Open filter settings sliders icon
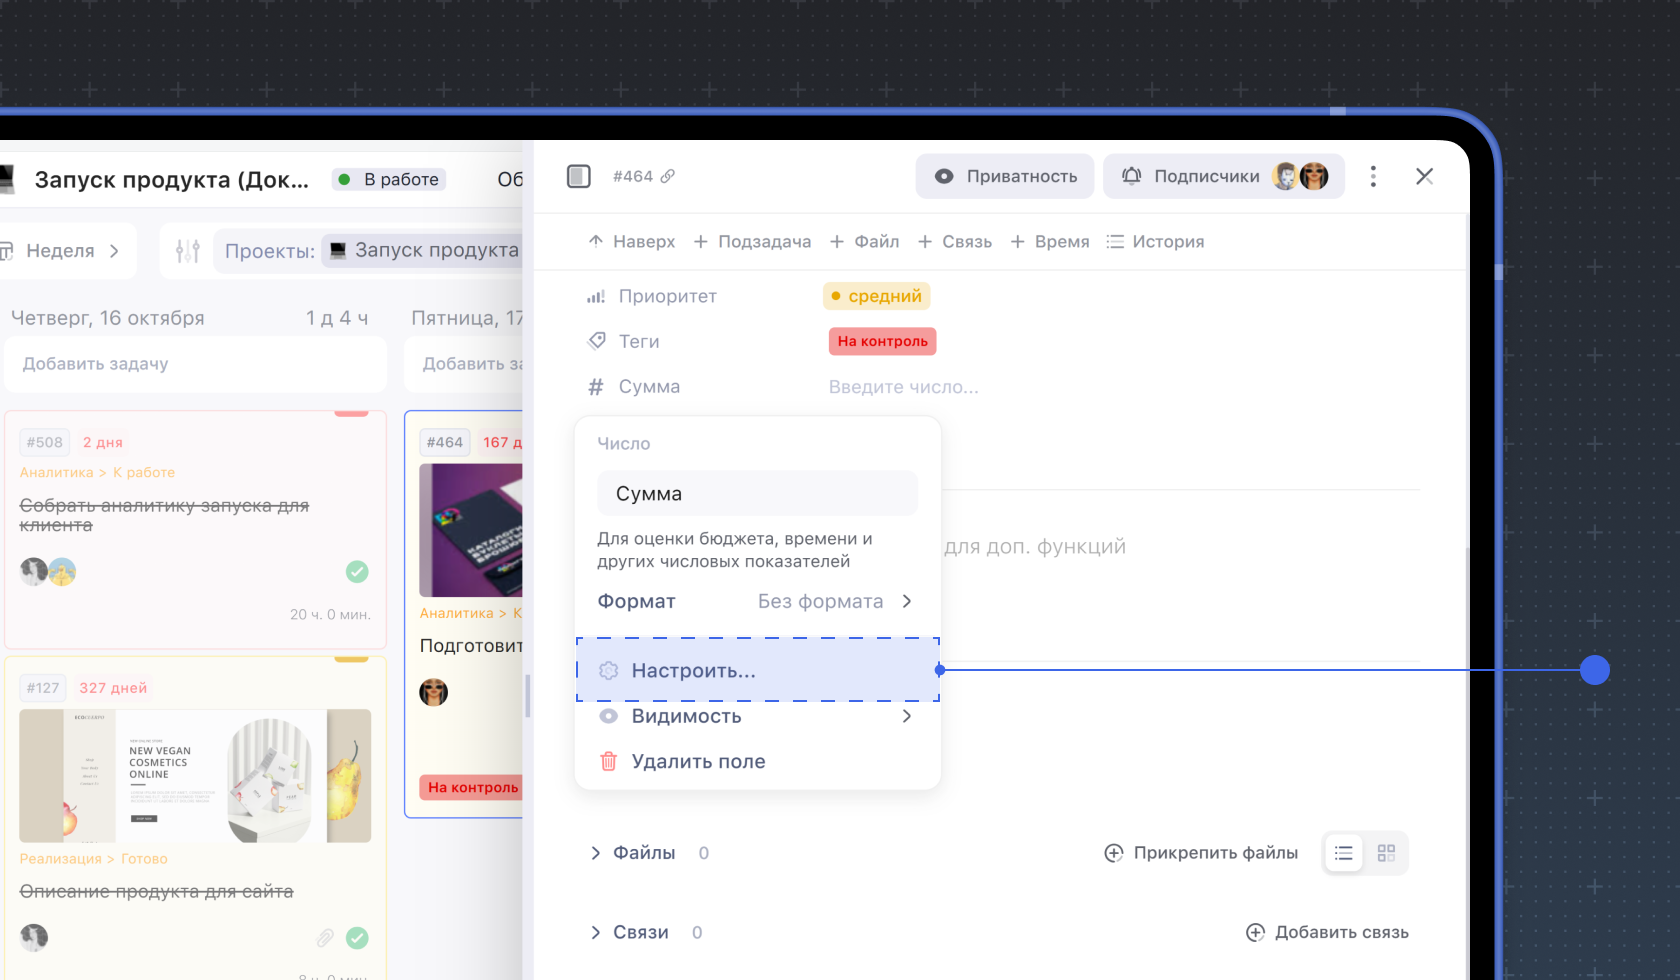Image resolution: width=1680 pixels, height=980 pixels. point(188,251)
